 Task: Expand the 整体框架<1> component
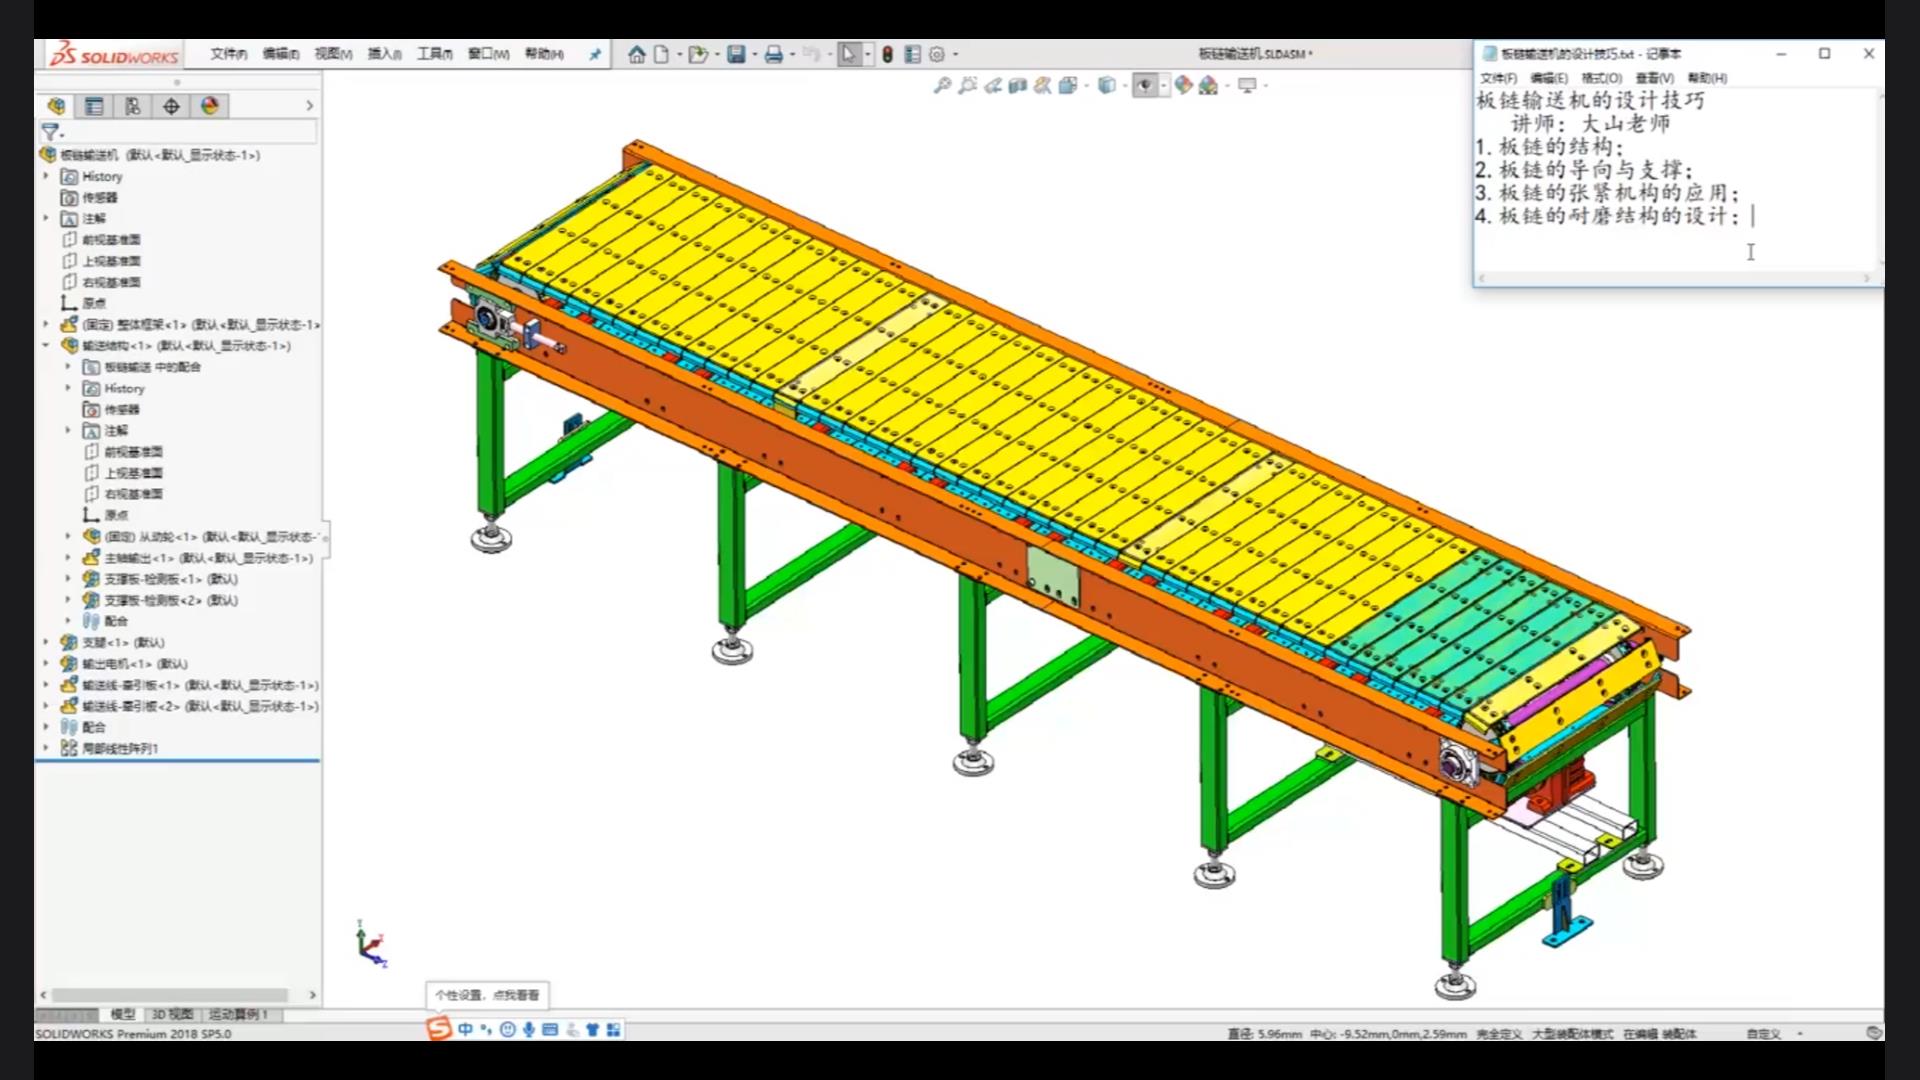coord(46,324)
